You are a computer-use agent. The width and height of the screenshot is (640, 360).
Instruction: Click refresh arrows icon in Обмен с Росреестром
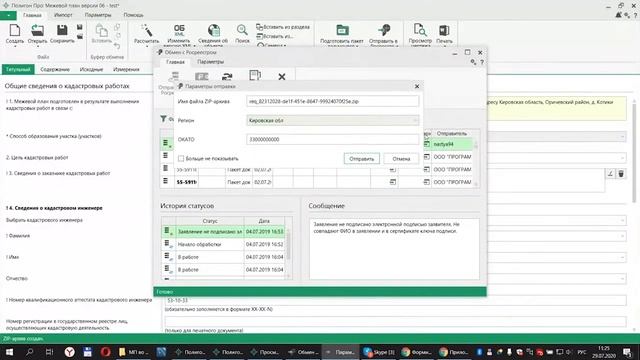coord(227,76)
